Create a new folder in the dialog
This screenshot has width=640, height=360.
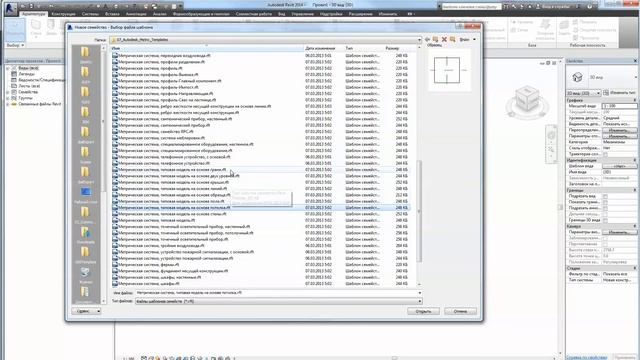452,40
